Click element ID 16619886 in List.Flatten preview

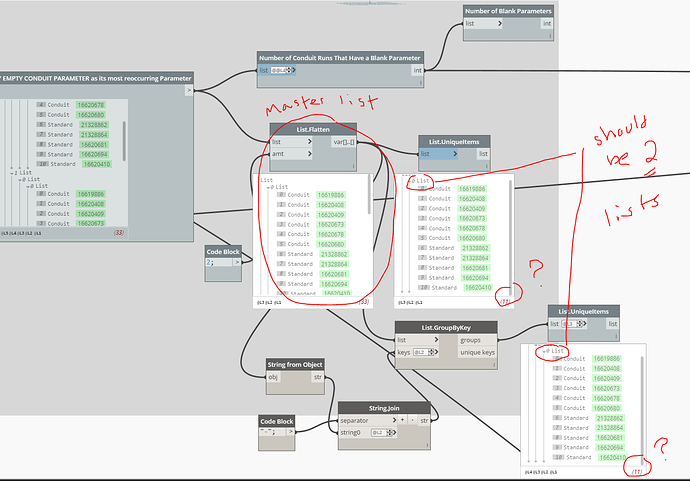[331, 195]
